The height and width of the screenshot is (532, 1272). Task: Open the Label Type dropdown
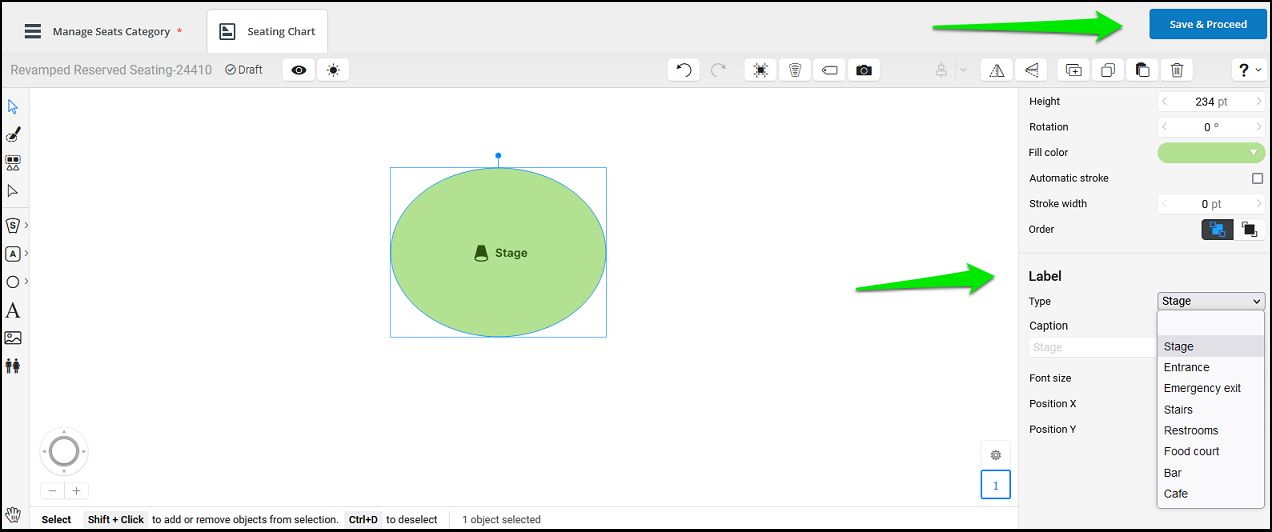[x=1211, y=301]
